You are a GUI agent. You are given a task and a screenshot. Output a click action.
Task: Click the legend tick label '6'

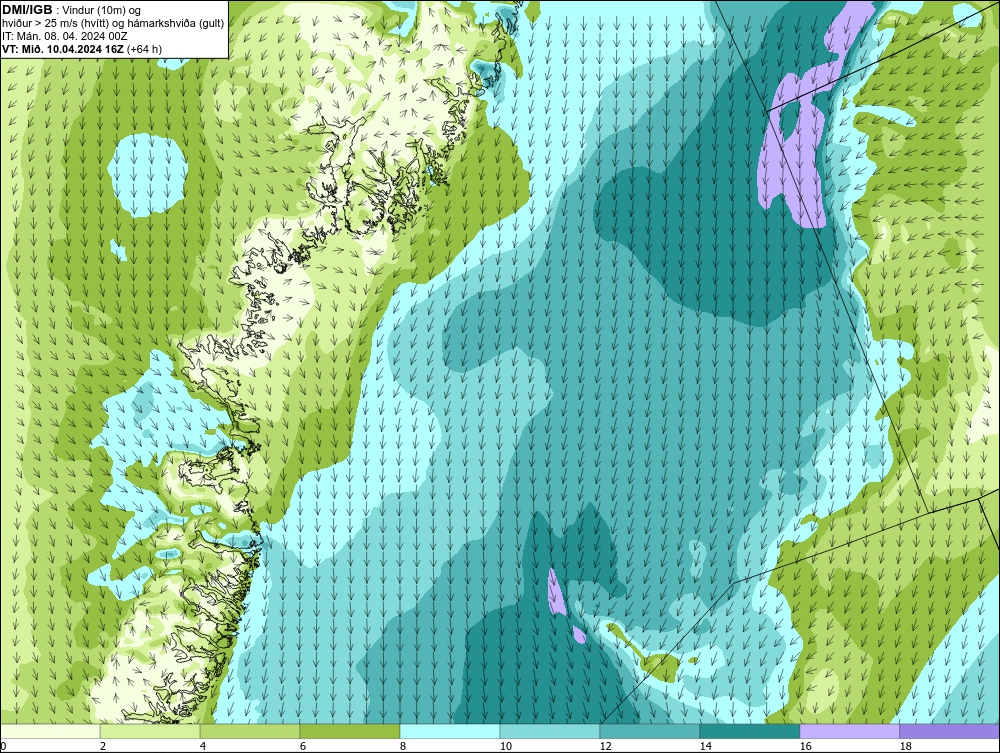click(302, 746)
